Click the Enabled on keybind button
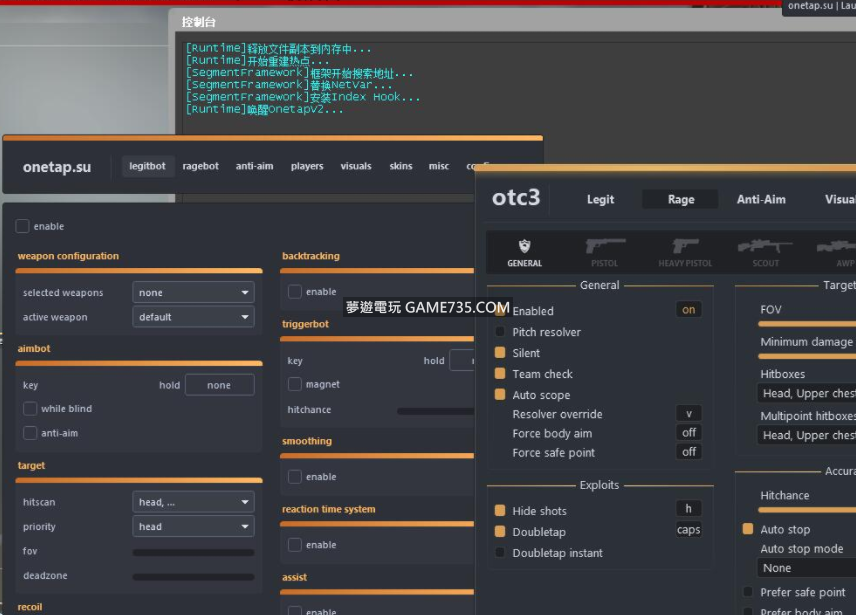The height and width of the screenshot is (615, 856). point(688,309)
